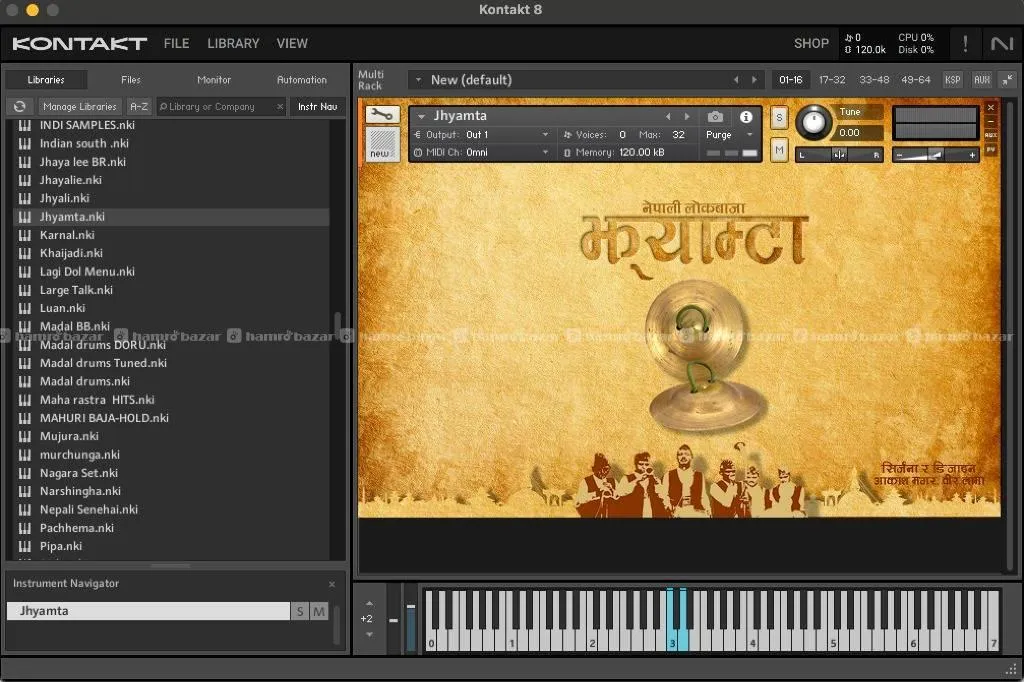Shift keyboard octave up arrow
The image size is (1024, 682).
[369, 603]
